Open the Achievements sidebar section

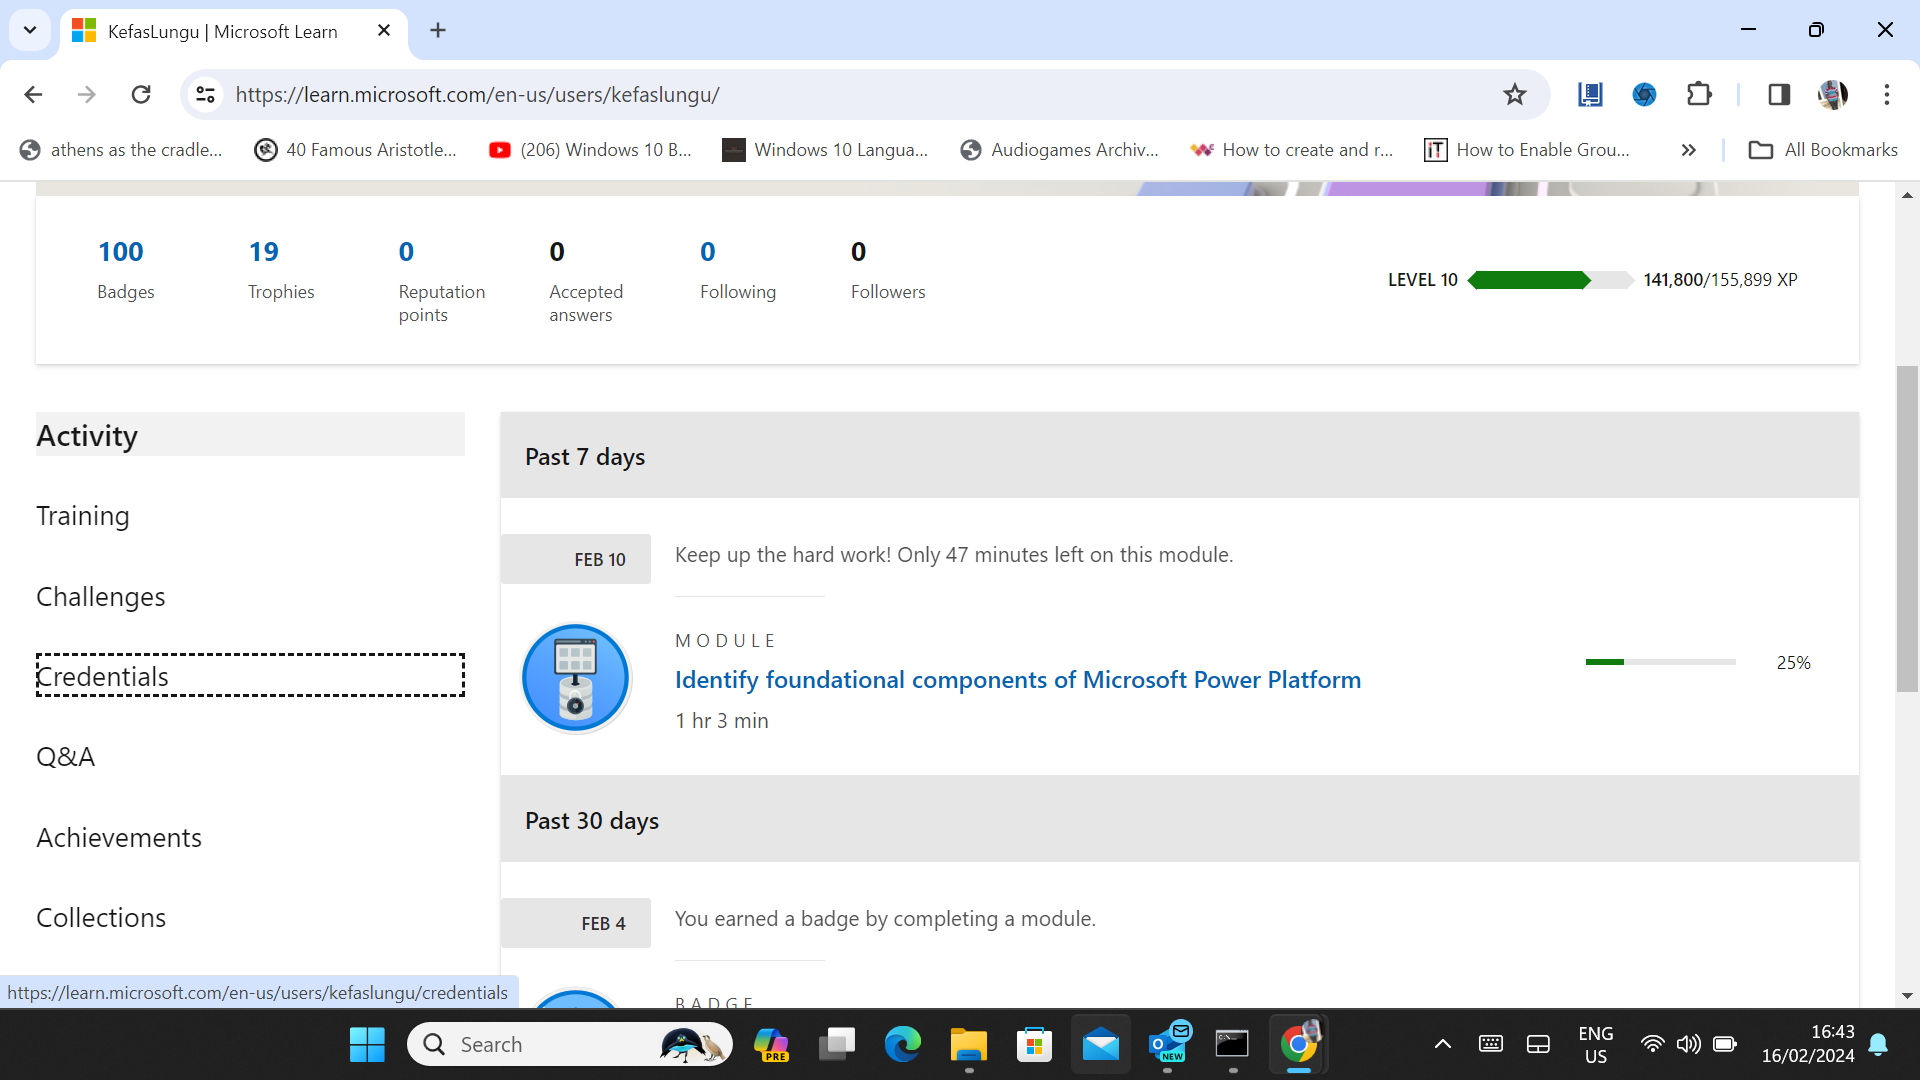[119, 838]
